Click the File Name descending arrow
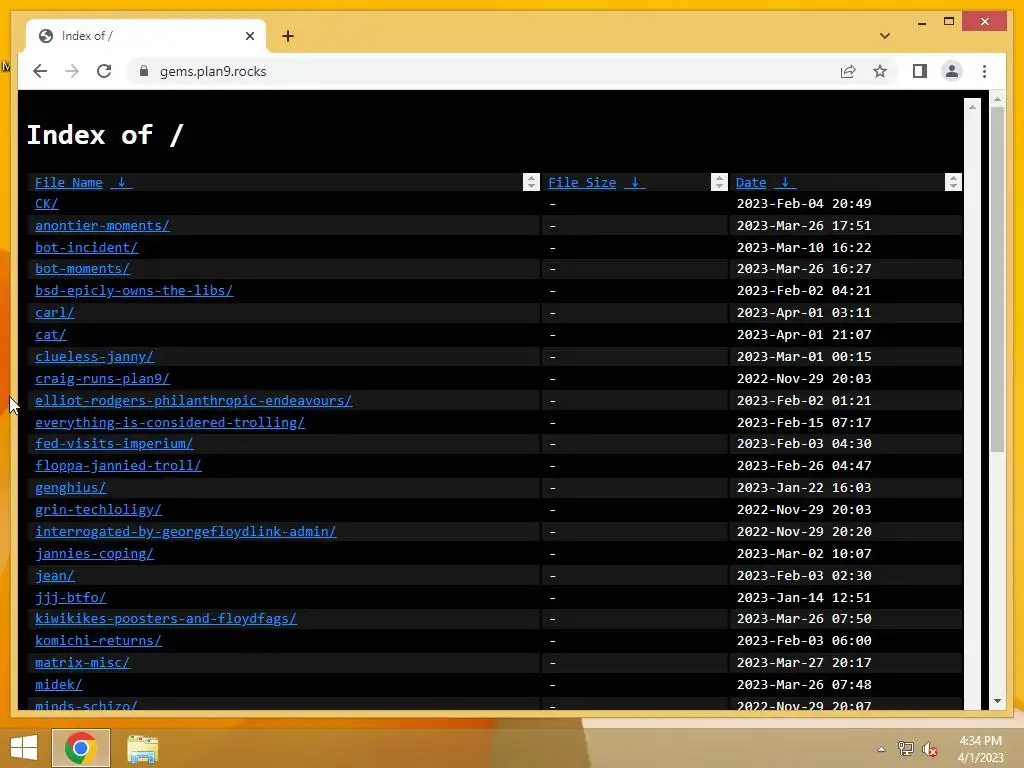The height and width of the screenshot is (768, 1024). pyautogui.click(x=121, y=183)
